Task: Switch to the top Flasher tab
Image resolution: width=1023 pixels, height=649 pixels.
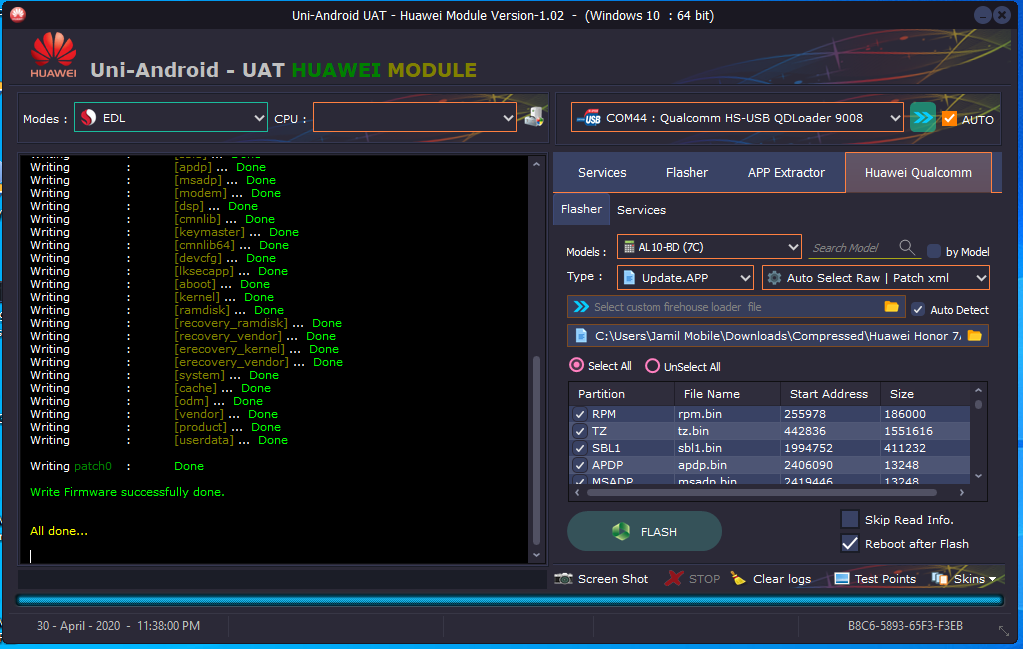Action: [686, 173]
